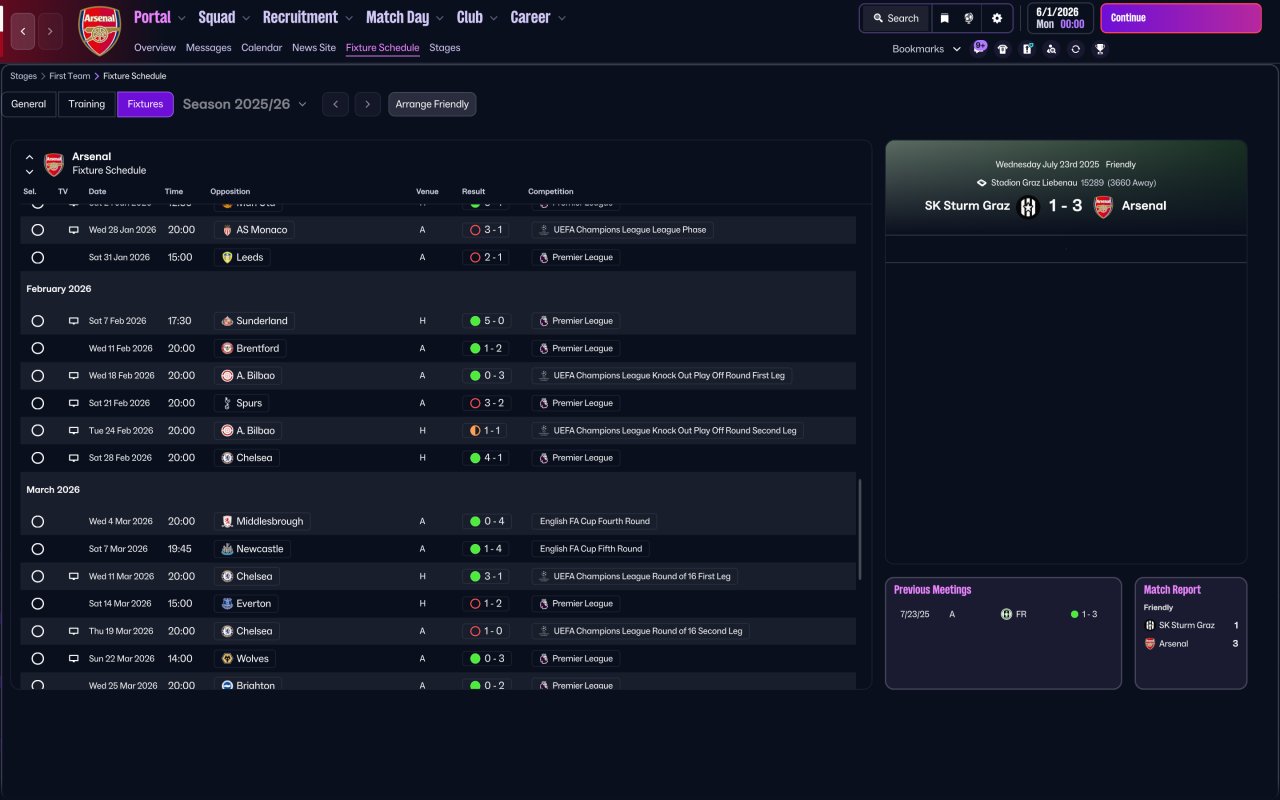Click the Leeds club badge
Image resolution: width=1280 pixels, height=800 pixels.
[x=227, y=257]
